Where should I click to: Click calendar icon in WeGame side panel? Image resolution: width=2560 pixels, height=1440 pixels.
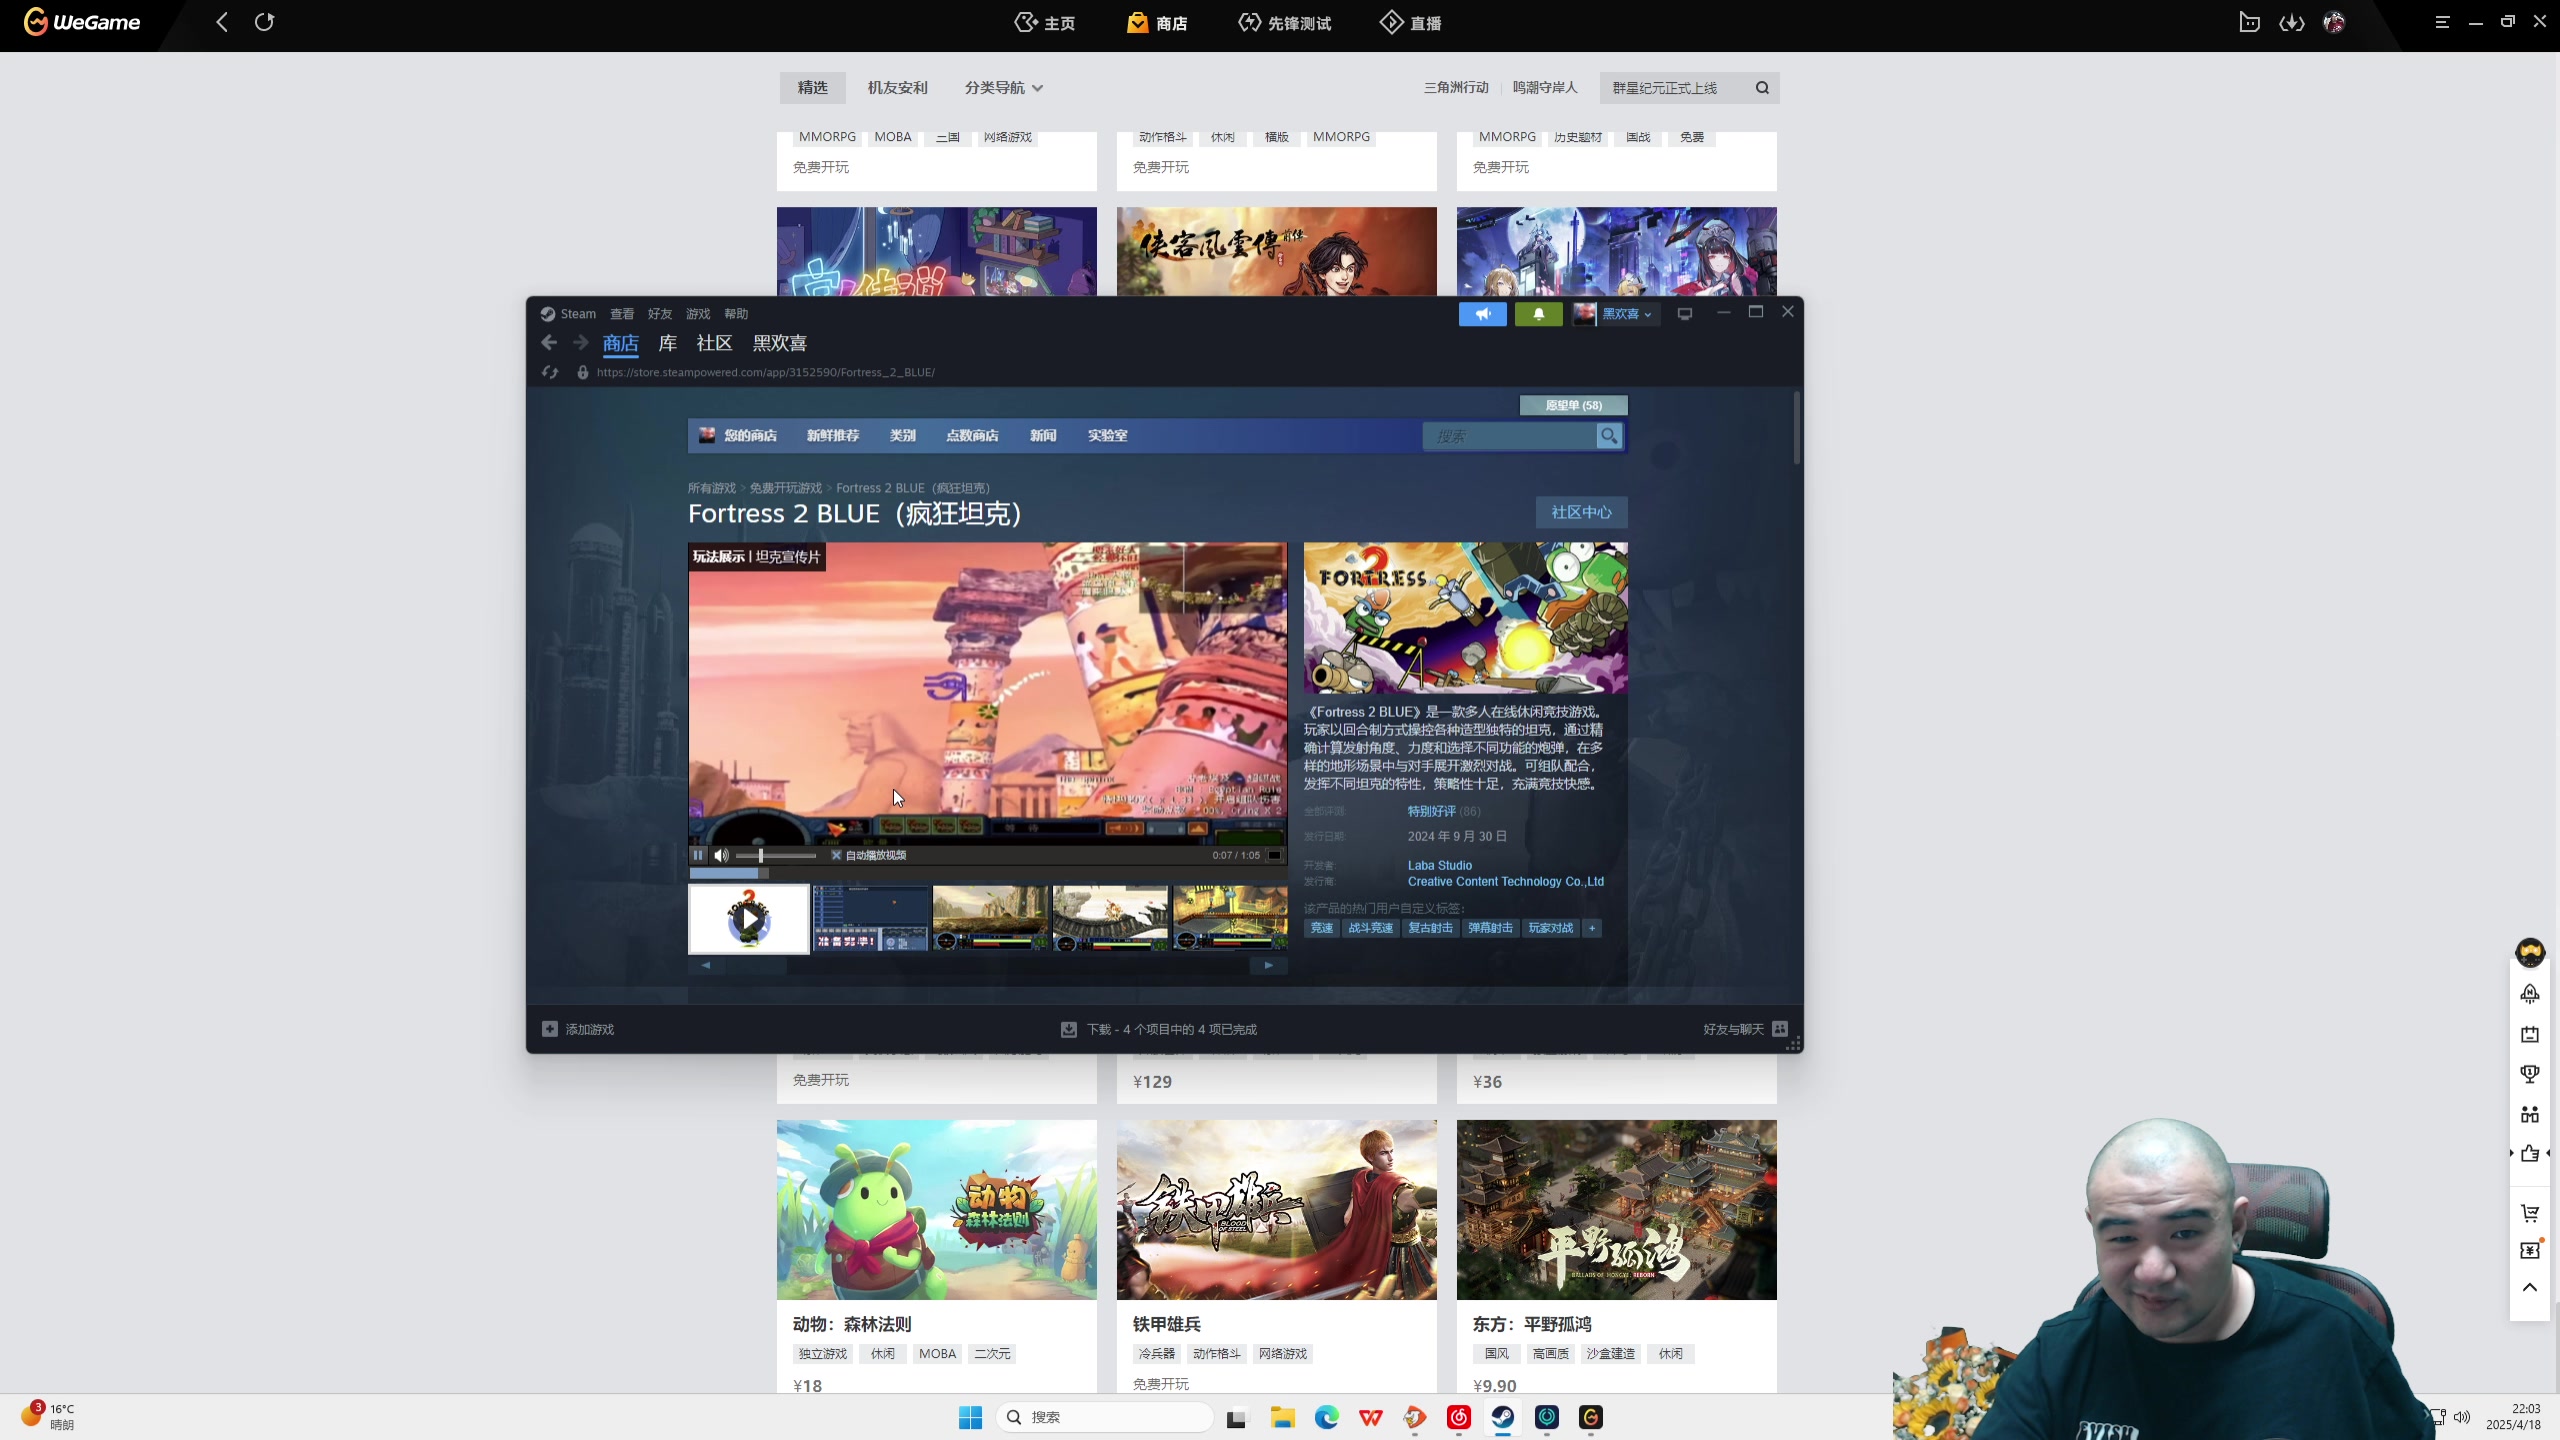click(x=2530, y=1034)
